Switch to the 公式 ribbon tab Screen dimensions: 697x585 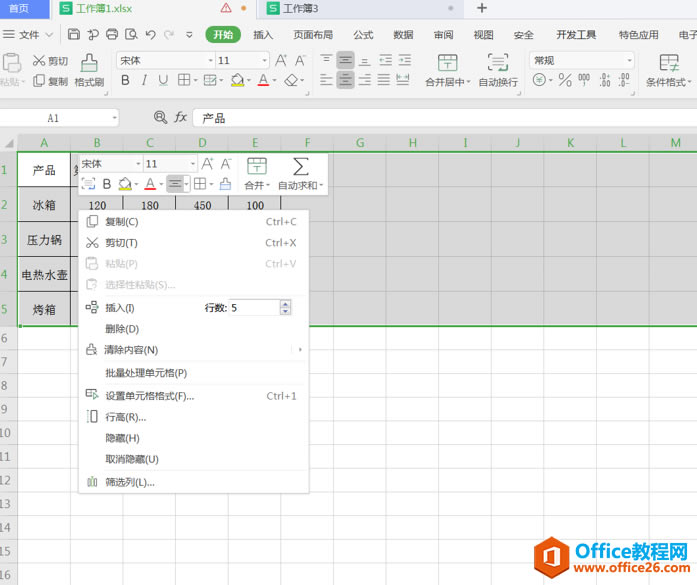click(x=363, y=35)
